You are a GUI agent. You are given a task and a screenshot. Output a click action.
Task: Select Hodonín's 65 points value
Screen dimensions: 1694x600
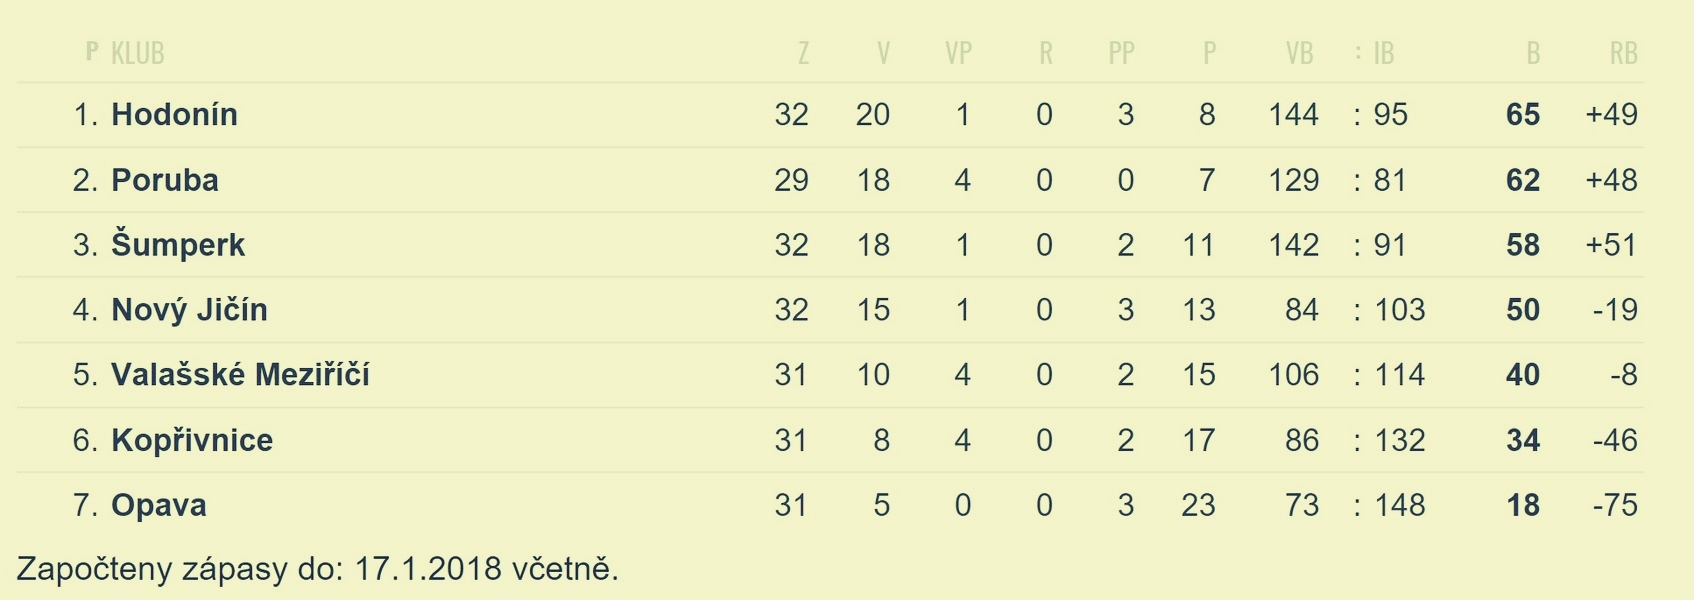1523,115
